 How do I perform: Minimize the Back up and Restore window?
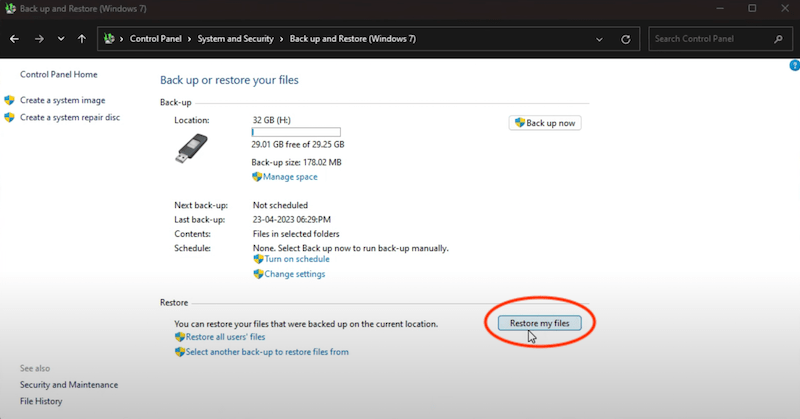click(720, 8)
